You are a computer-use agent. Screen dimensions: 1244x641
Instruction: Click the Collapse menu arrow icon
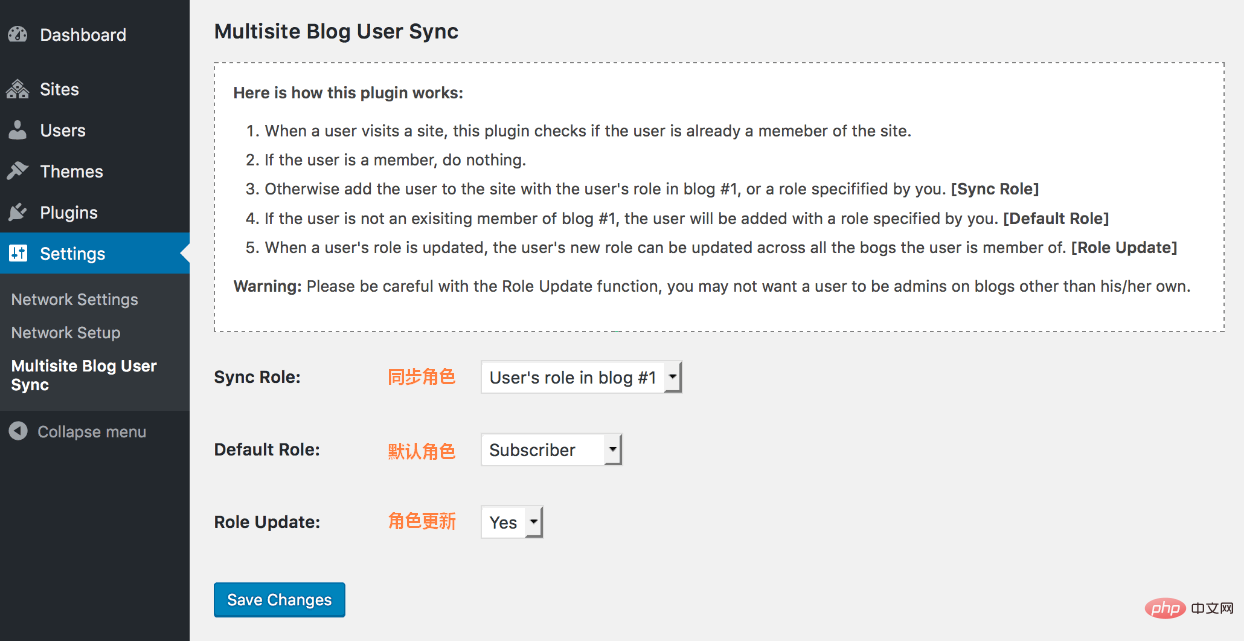click(18, 431)
